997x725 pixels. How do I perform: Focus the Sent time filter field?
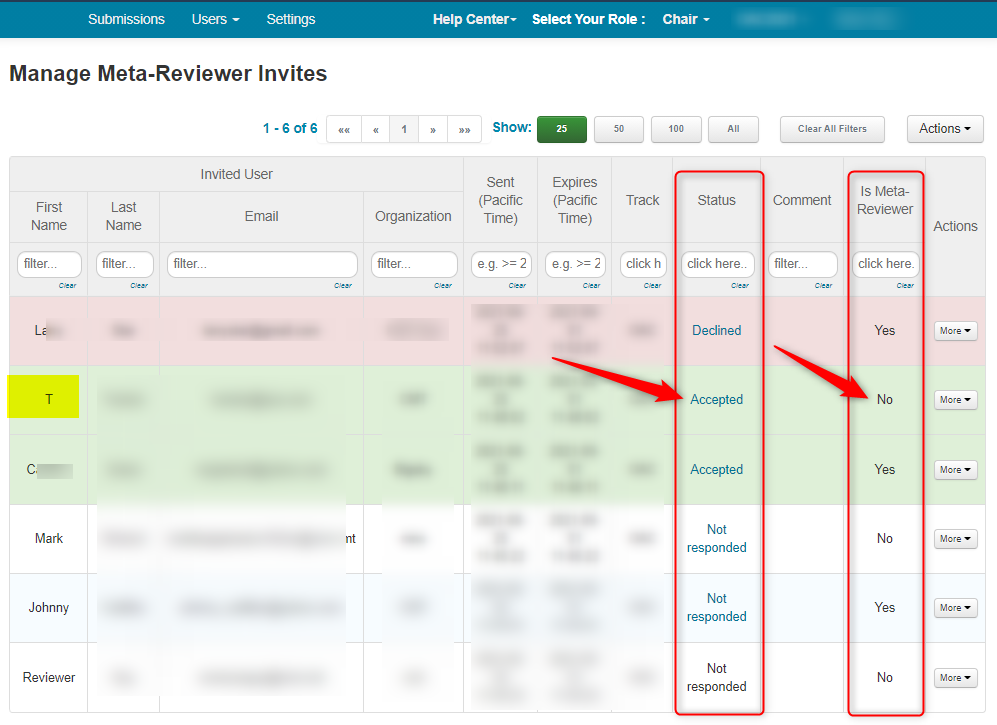click(x=501, y=264)
